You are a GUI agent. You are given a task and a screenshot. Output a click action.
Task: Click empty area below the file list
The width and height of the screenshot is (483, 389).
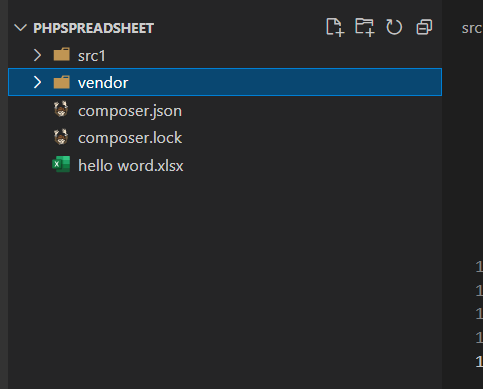pyautogui.click(x=225, y=280)
